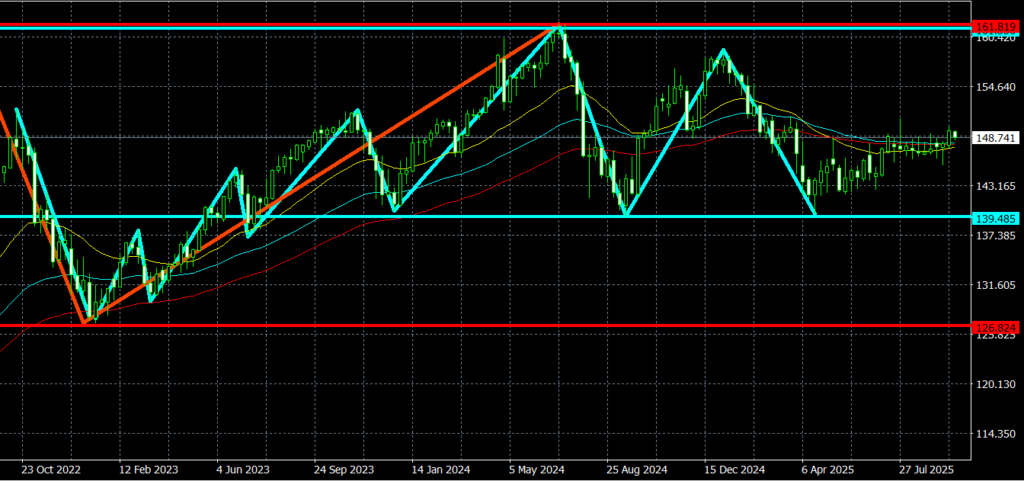Click the 25 Aug 2024 date label
1024x481 pixels.
point(637,469)
